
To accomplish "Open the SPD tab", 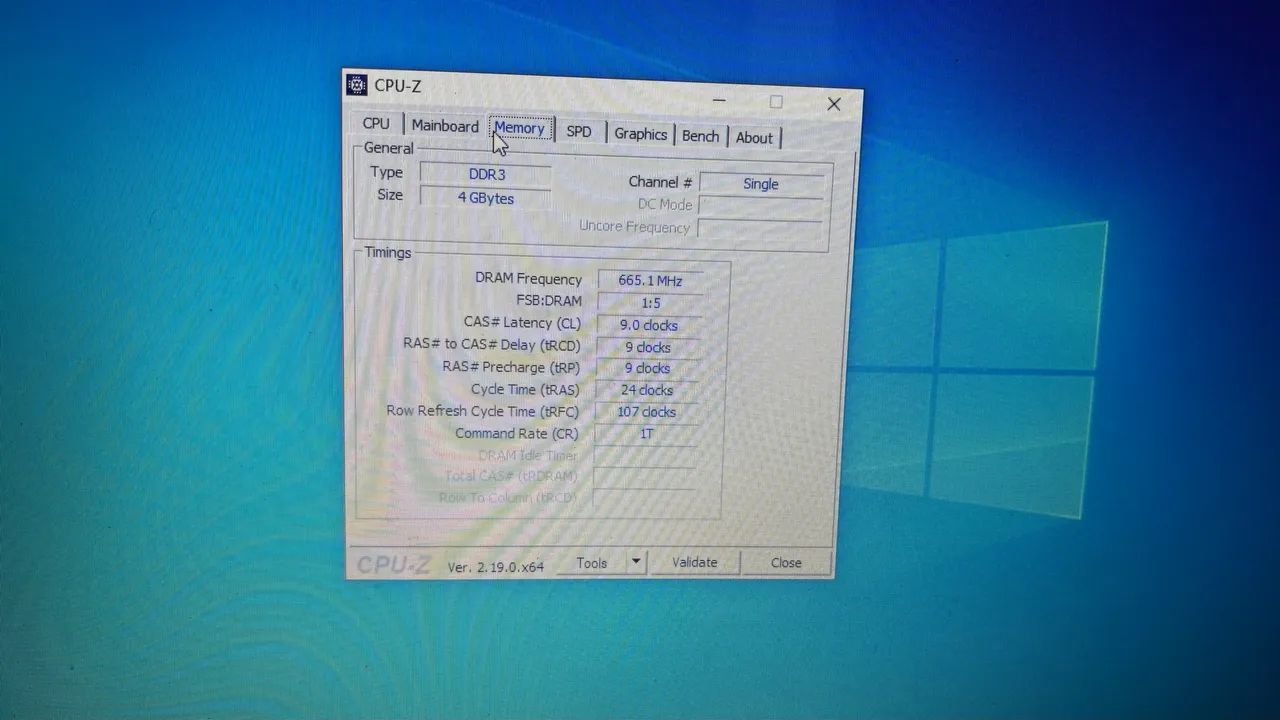I will [579, 131].
